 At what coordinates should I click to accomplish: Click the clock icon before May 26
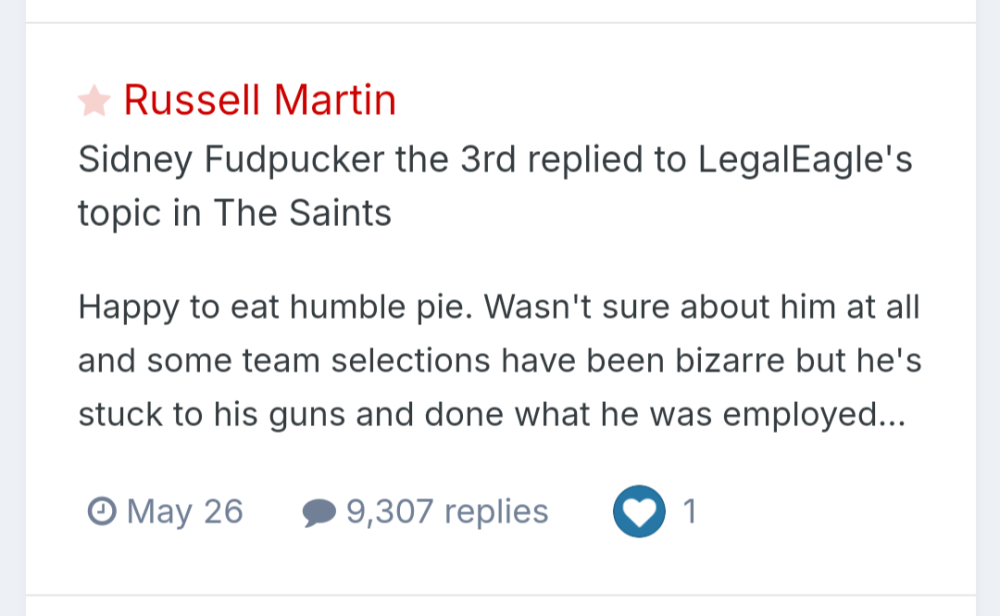point(101,512)
